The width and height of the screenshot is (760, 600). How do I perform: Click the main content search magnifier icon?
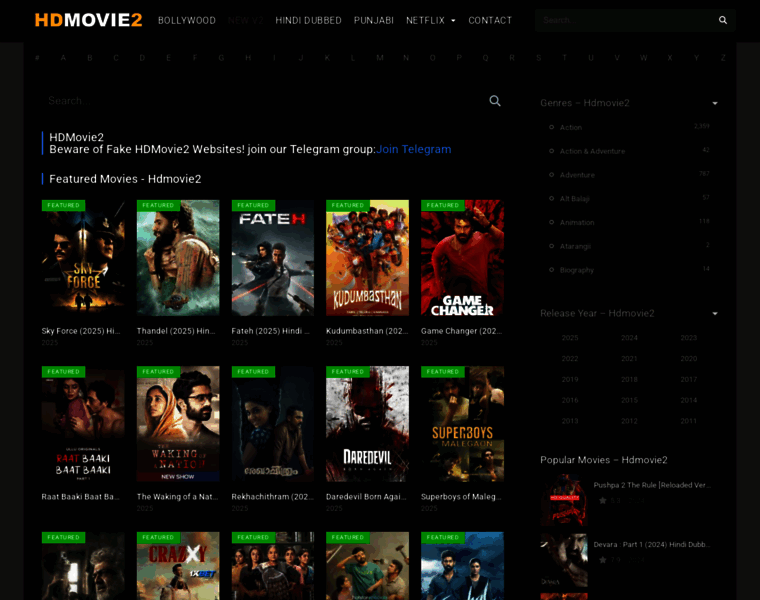pos(494,101)
